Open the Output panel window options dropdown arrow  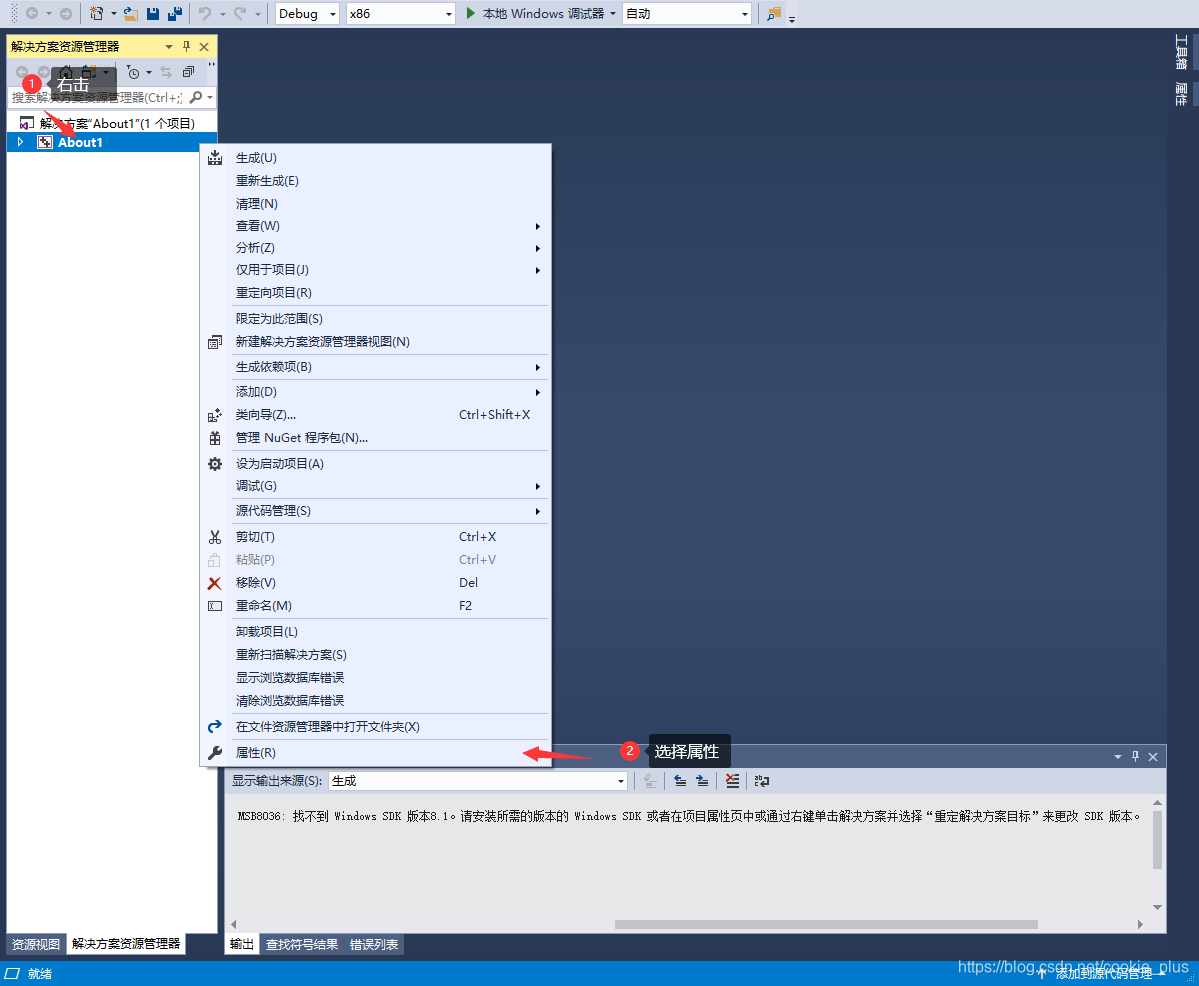click(1118, 757)
